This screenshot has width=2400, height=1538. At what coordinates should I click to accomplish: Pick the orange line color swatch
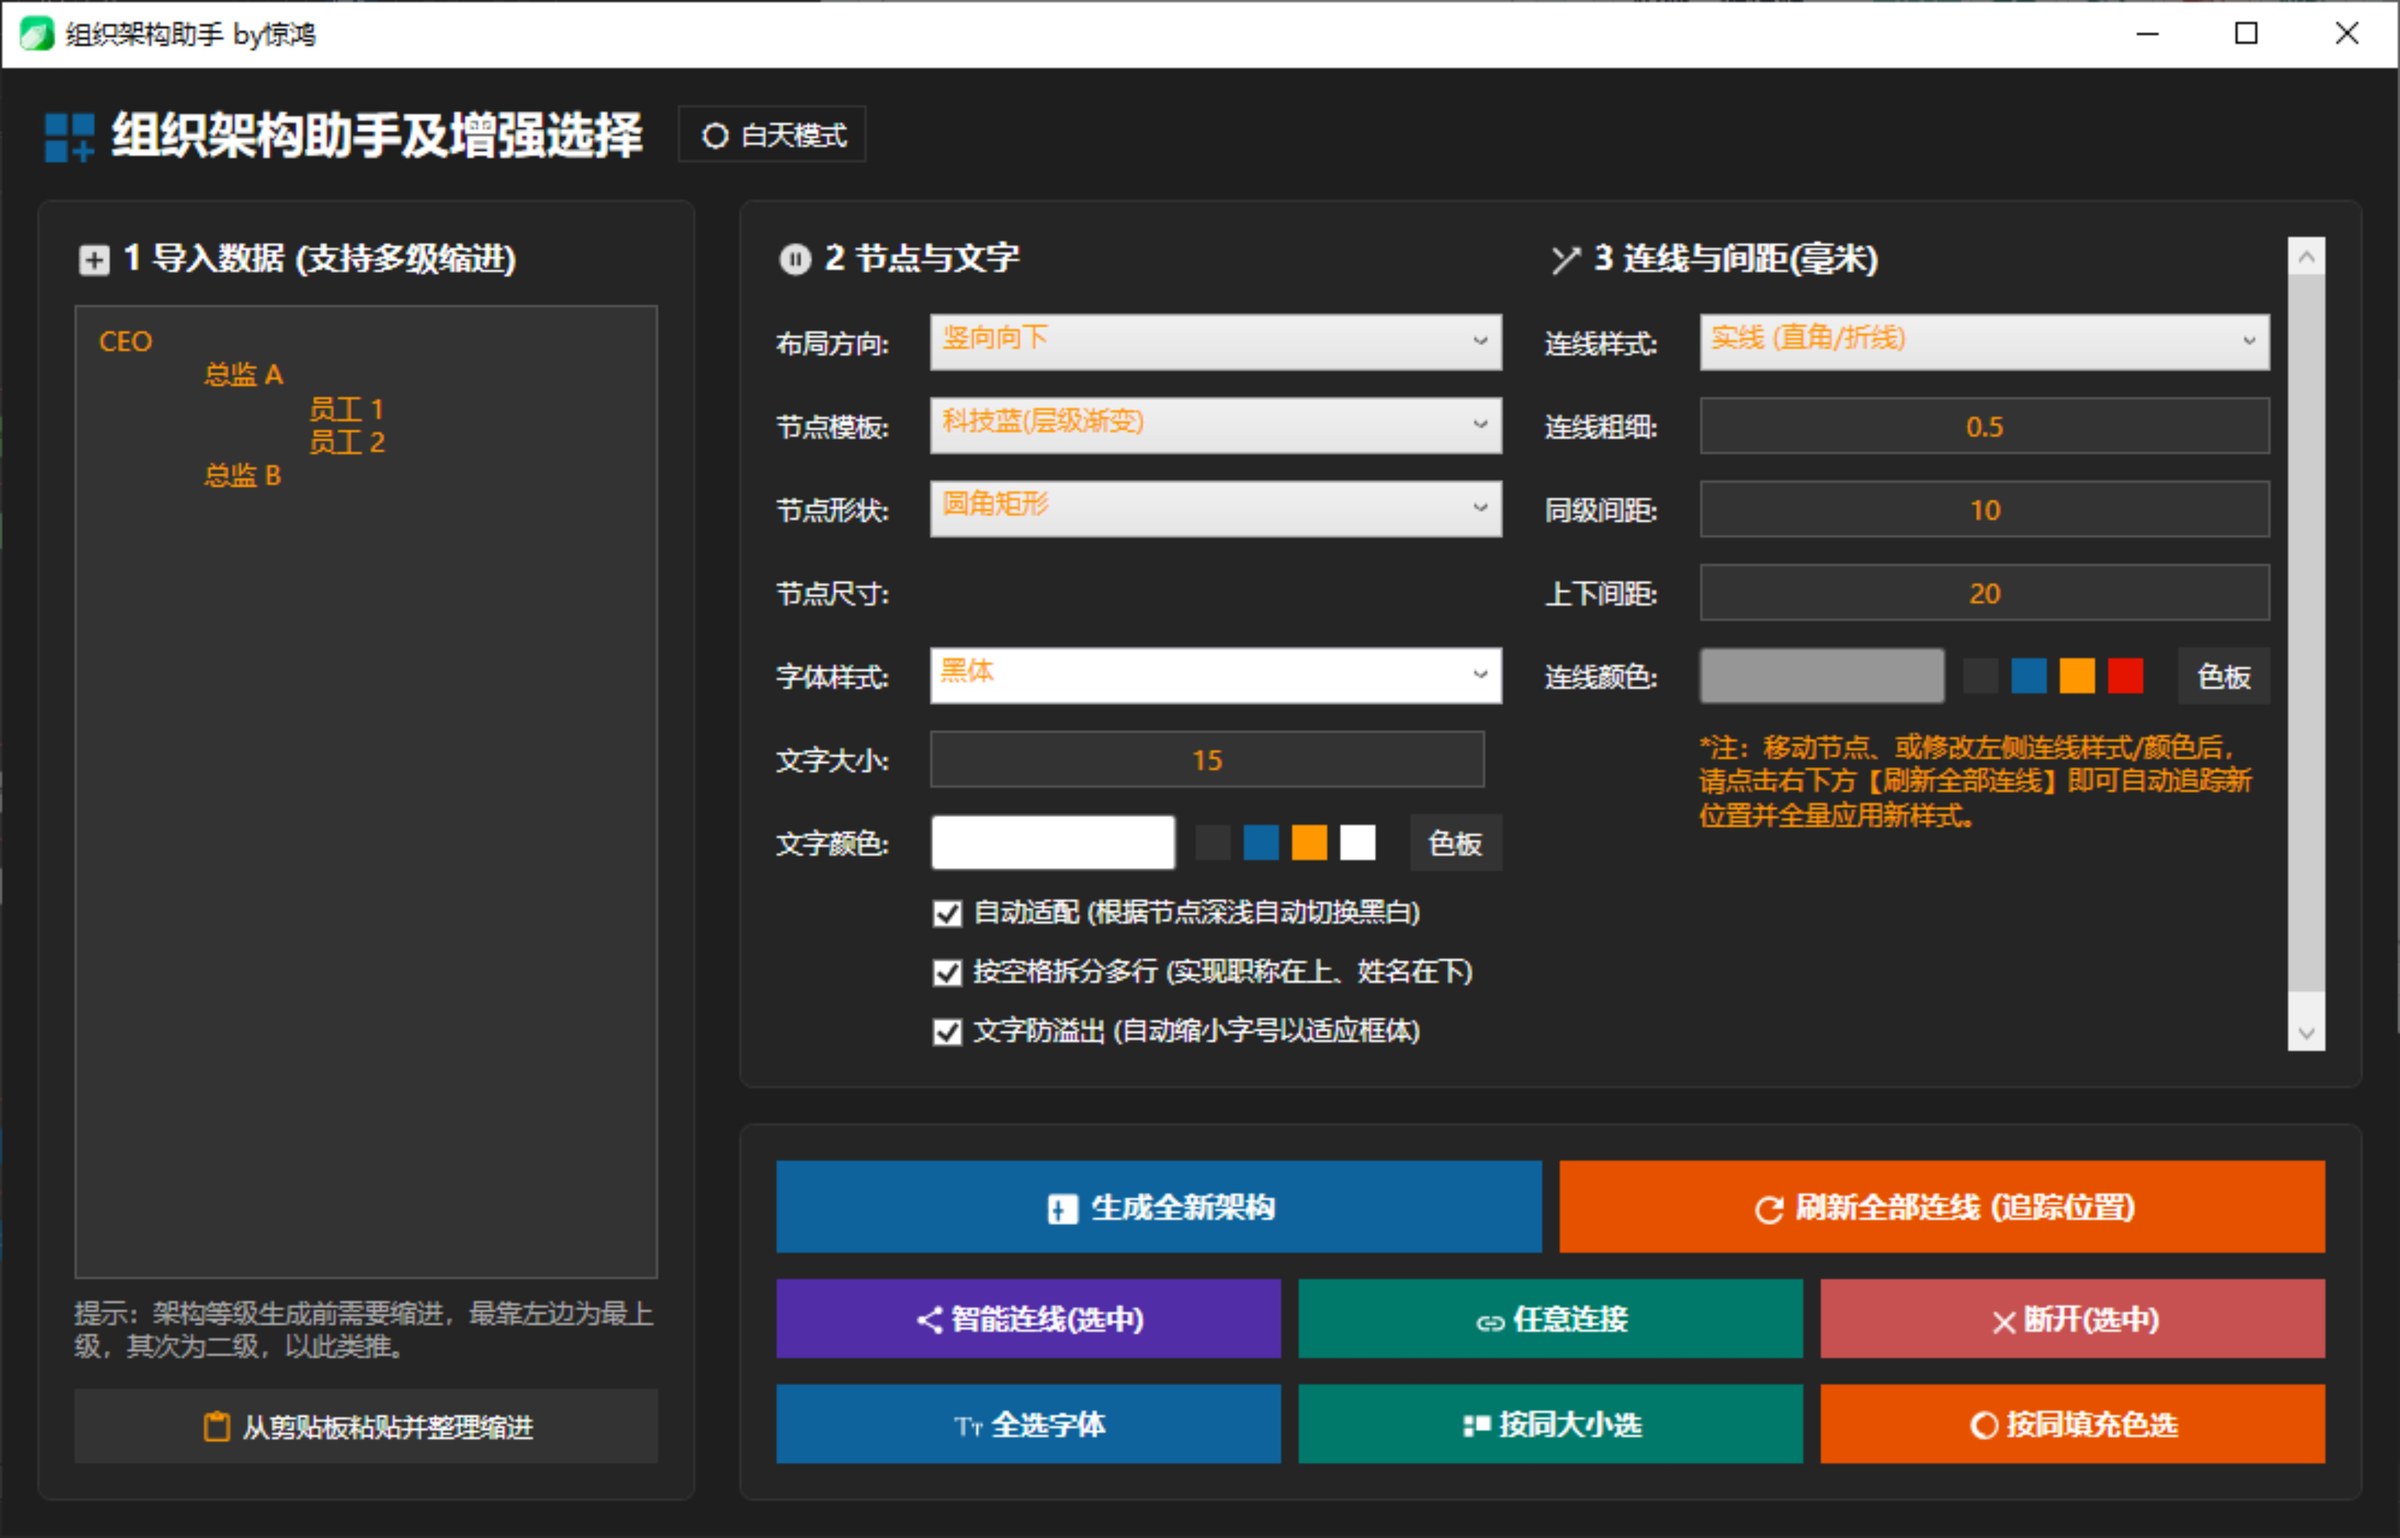click(x=2077, y=676)
